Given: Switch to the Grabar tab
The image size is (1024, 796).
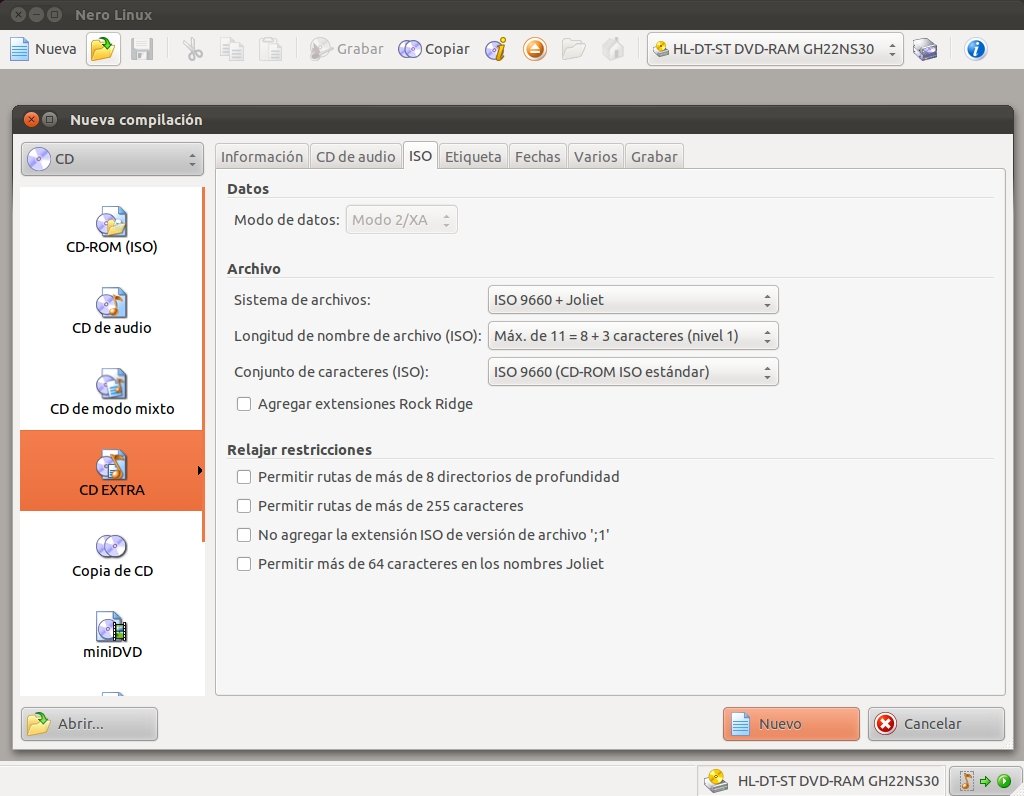Looking at the screenshot, I should pos(654,157).
